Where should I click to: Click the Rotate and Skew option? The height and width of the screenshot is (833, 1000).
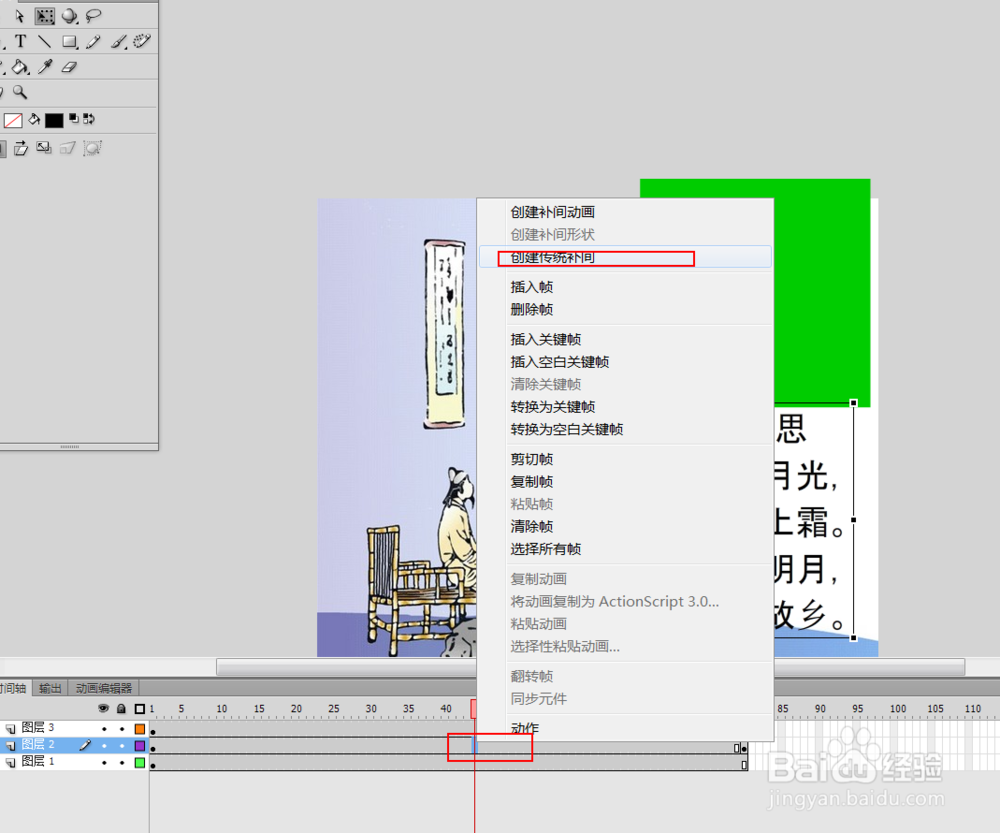20,148
